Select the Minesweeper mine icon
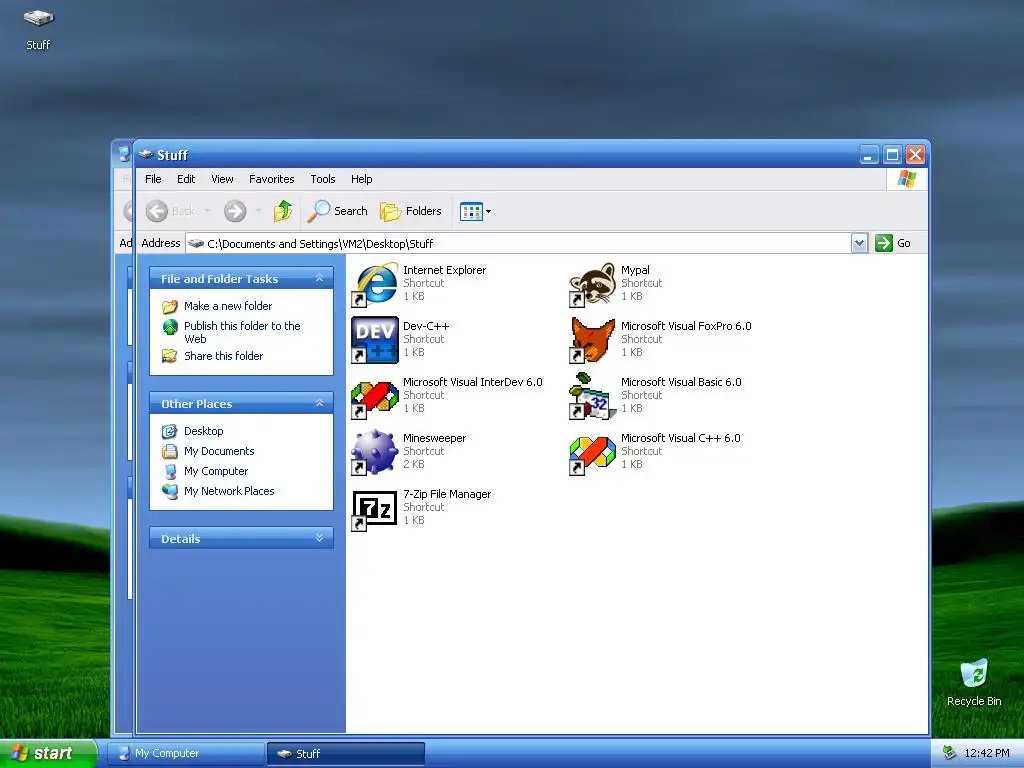The width and height of the screenshot is (1024, 768). tap(375, 453)
